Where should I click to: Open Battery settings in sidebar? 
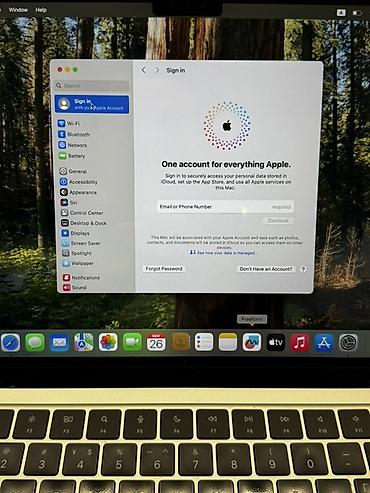[72, 156]
